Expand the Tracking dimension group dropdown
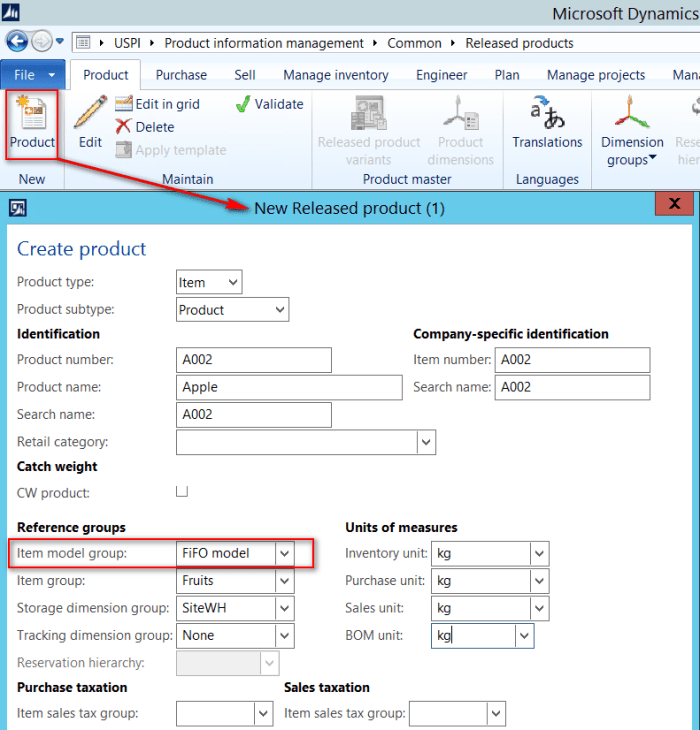Viewport: 700px width, 730px height. click(284, 636)
